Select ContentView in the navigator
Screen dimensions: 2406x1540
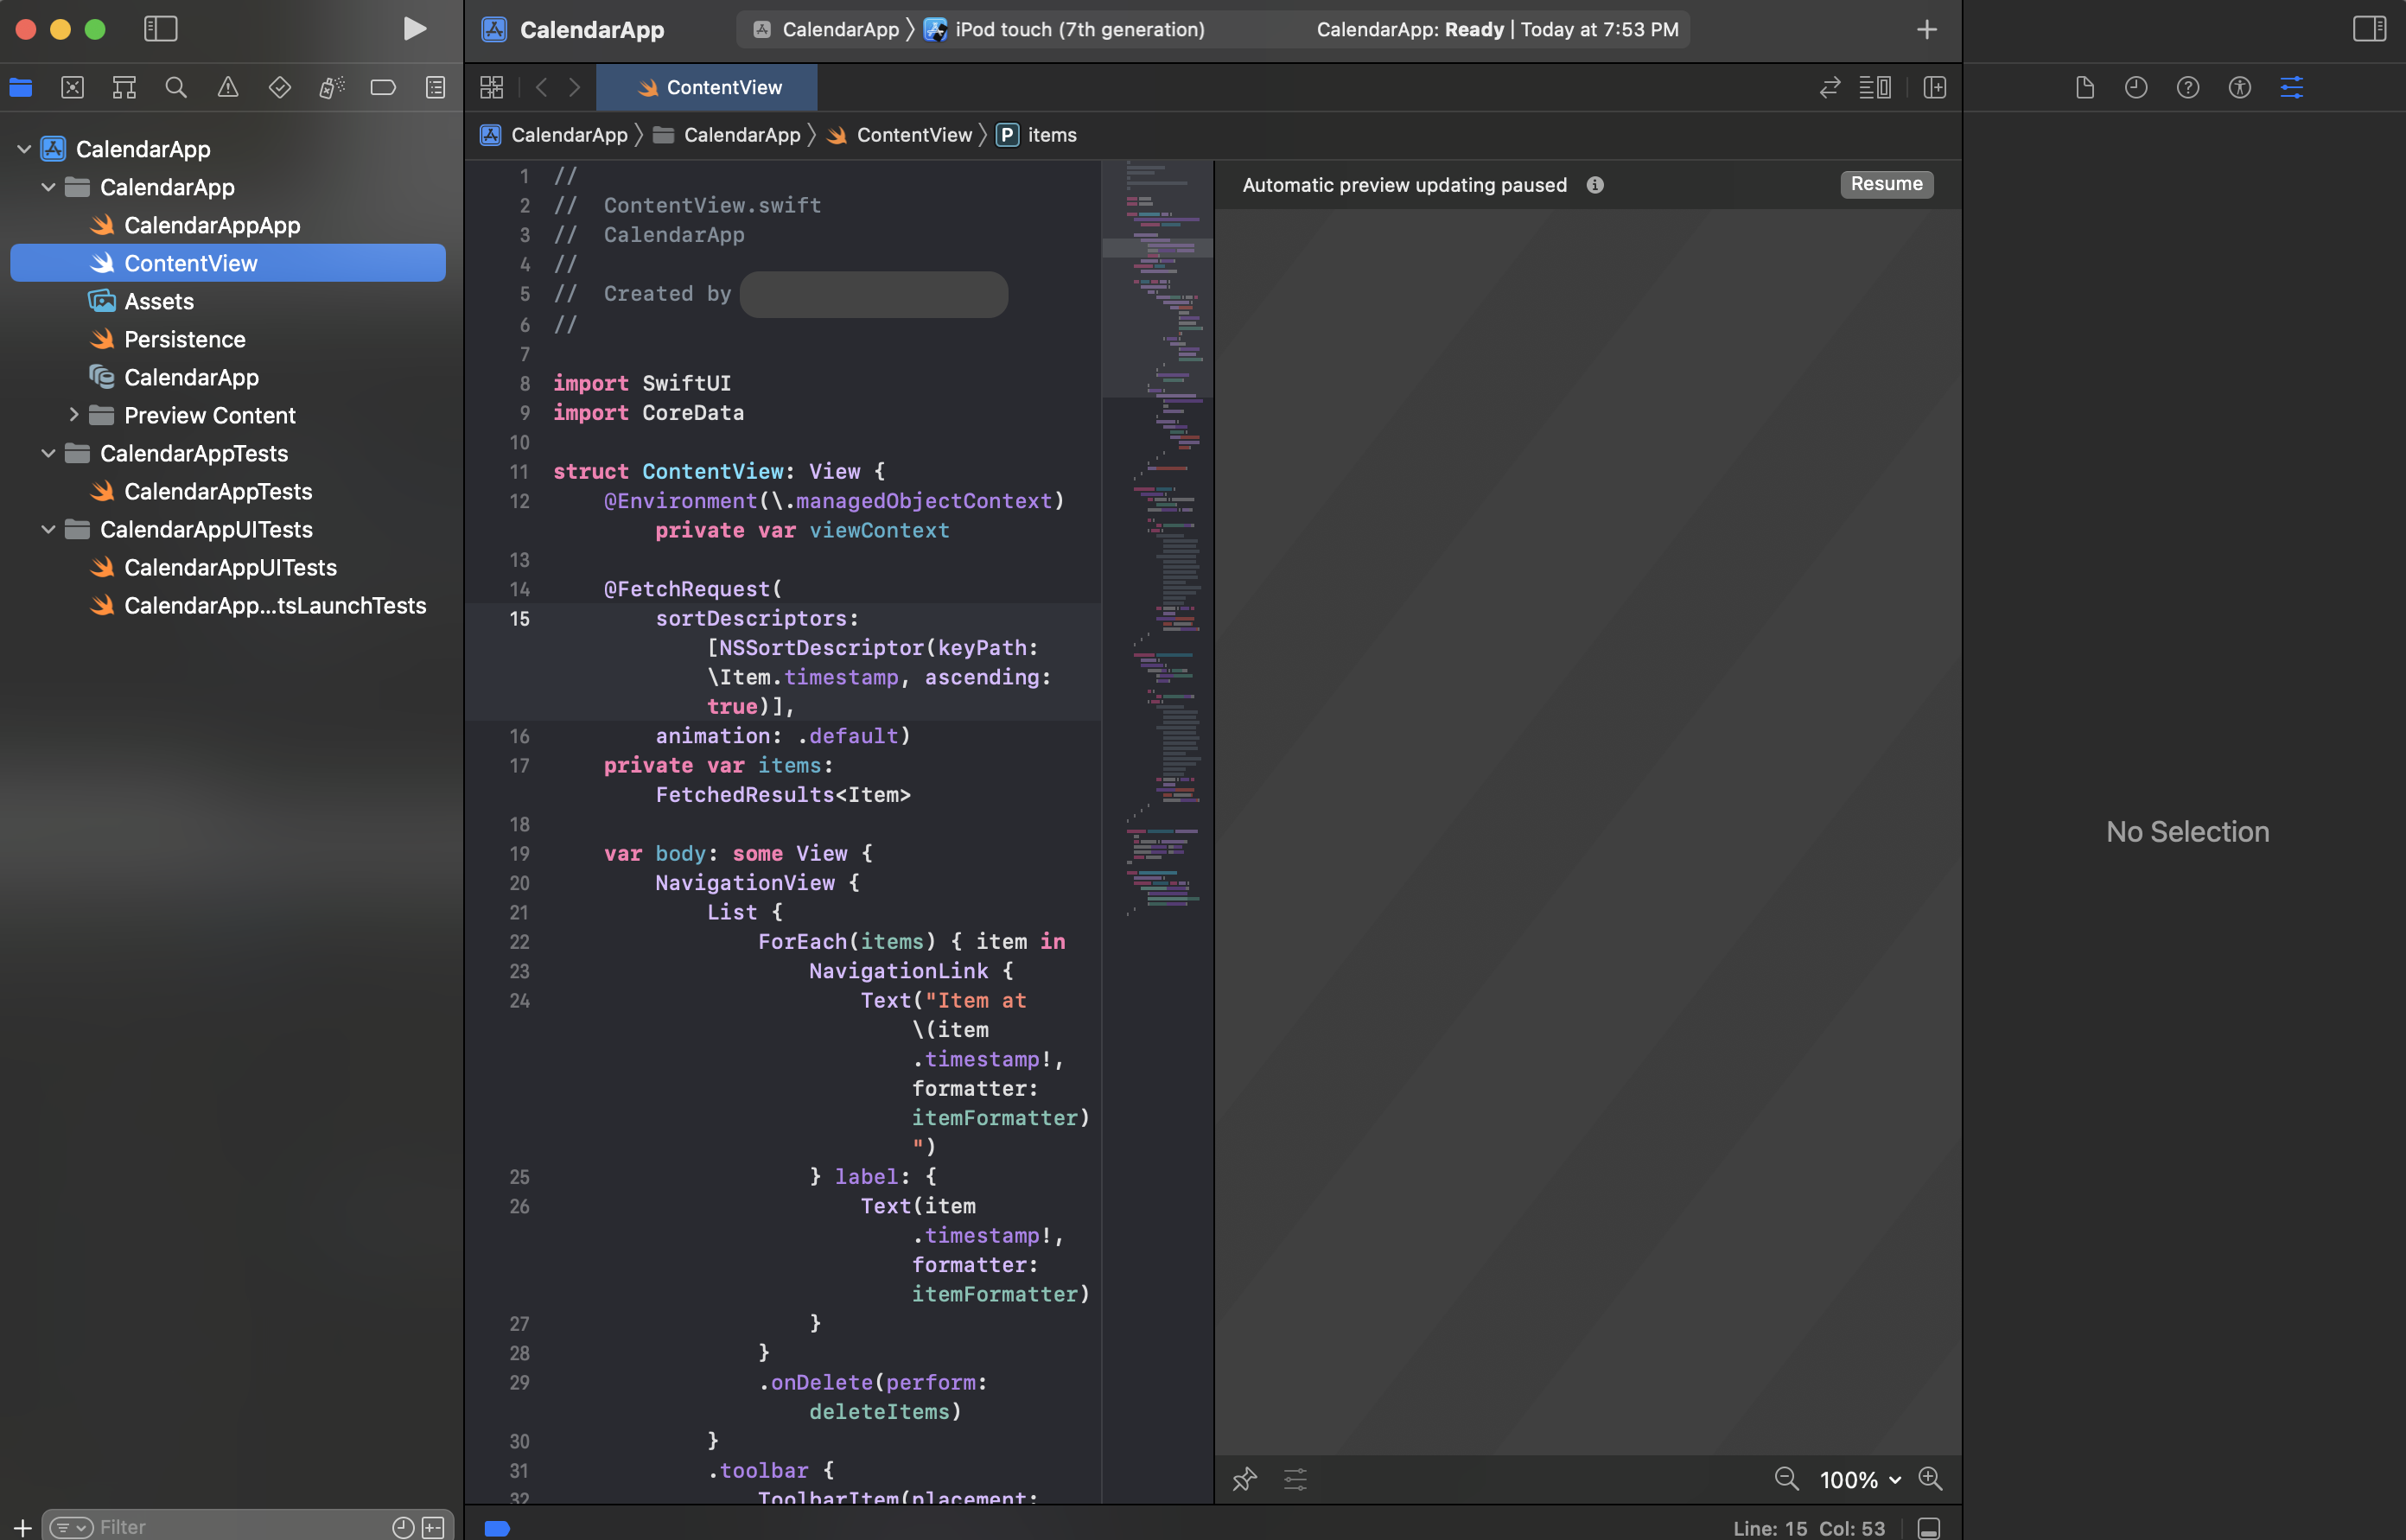(x=228, y=263)
